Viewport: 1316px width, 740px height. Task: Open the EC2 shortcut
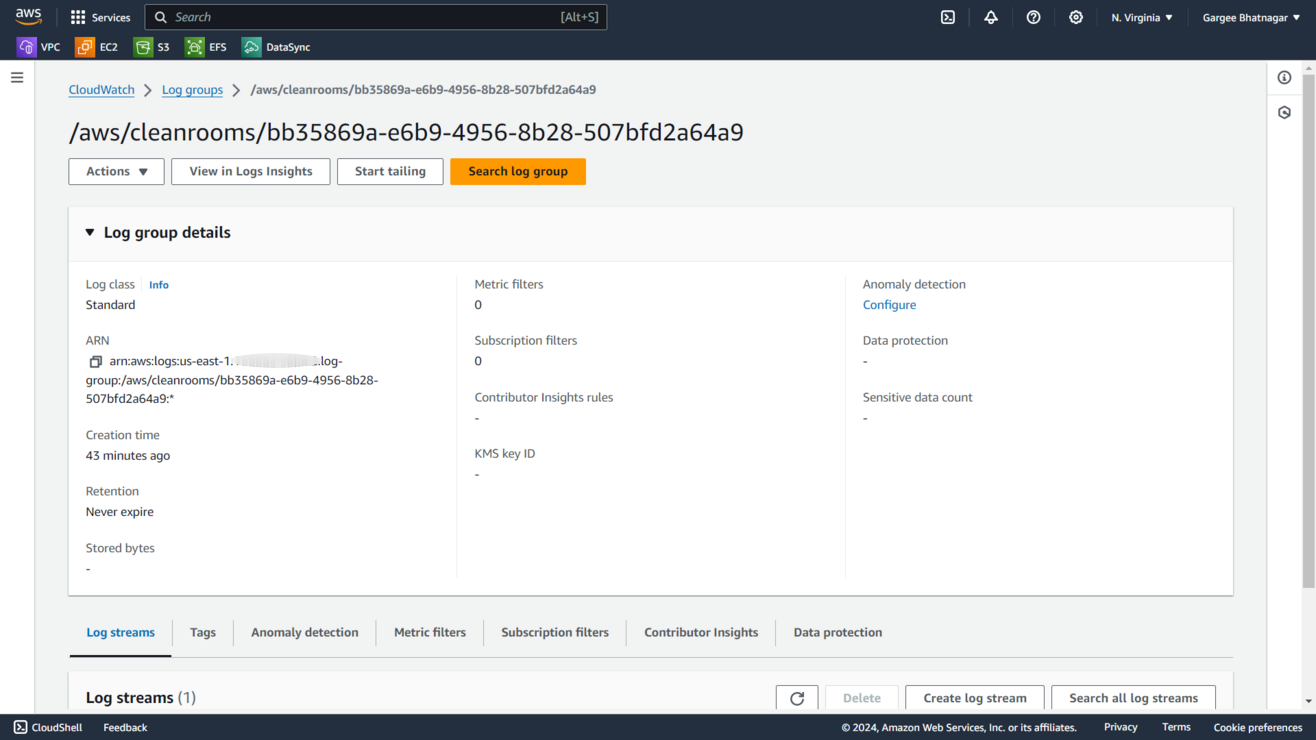97,47
